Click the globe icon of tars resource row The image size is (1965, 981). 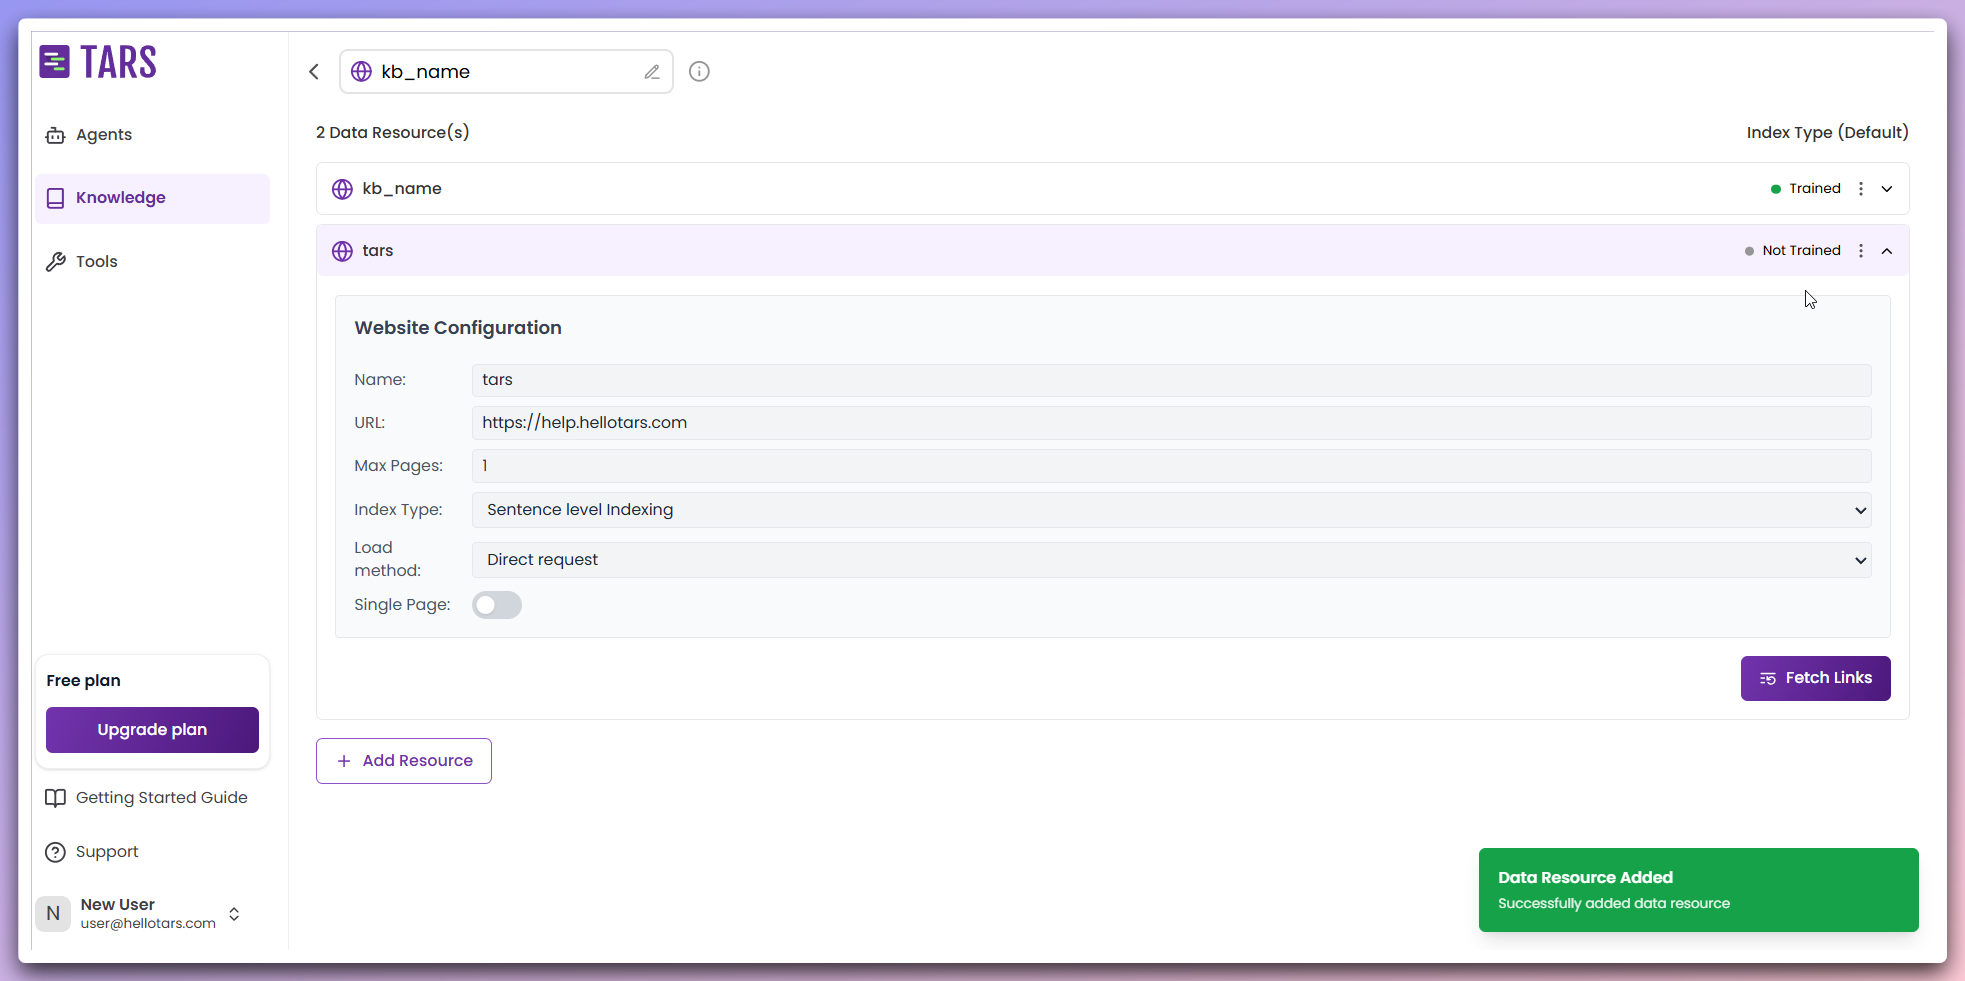[x=342, y=251]
